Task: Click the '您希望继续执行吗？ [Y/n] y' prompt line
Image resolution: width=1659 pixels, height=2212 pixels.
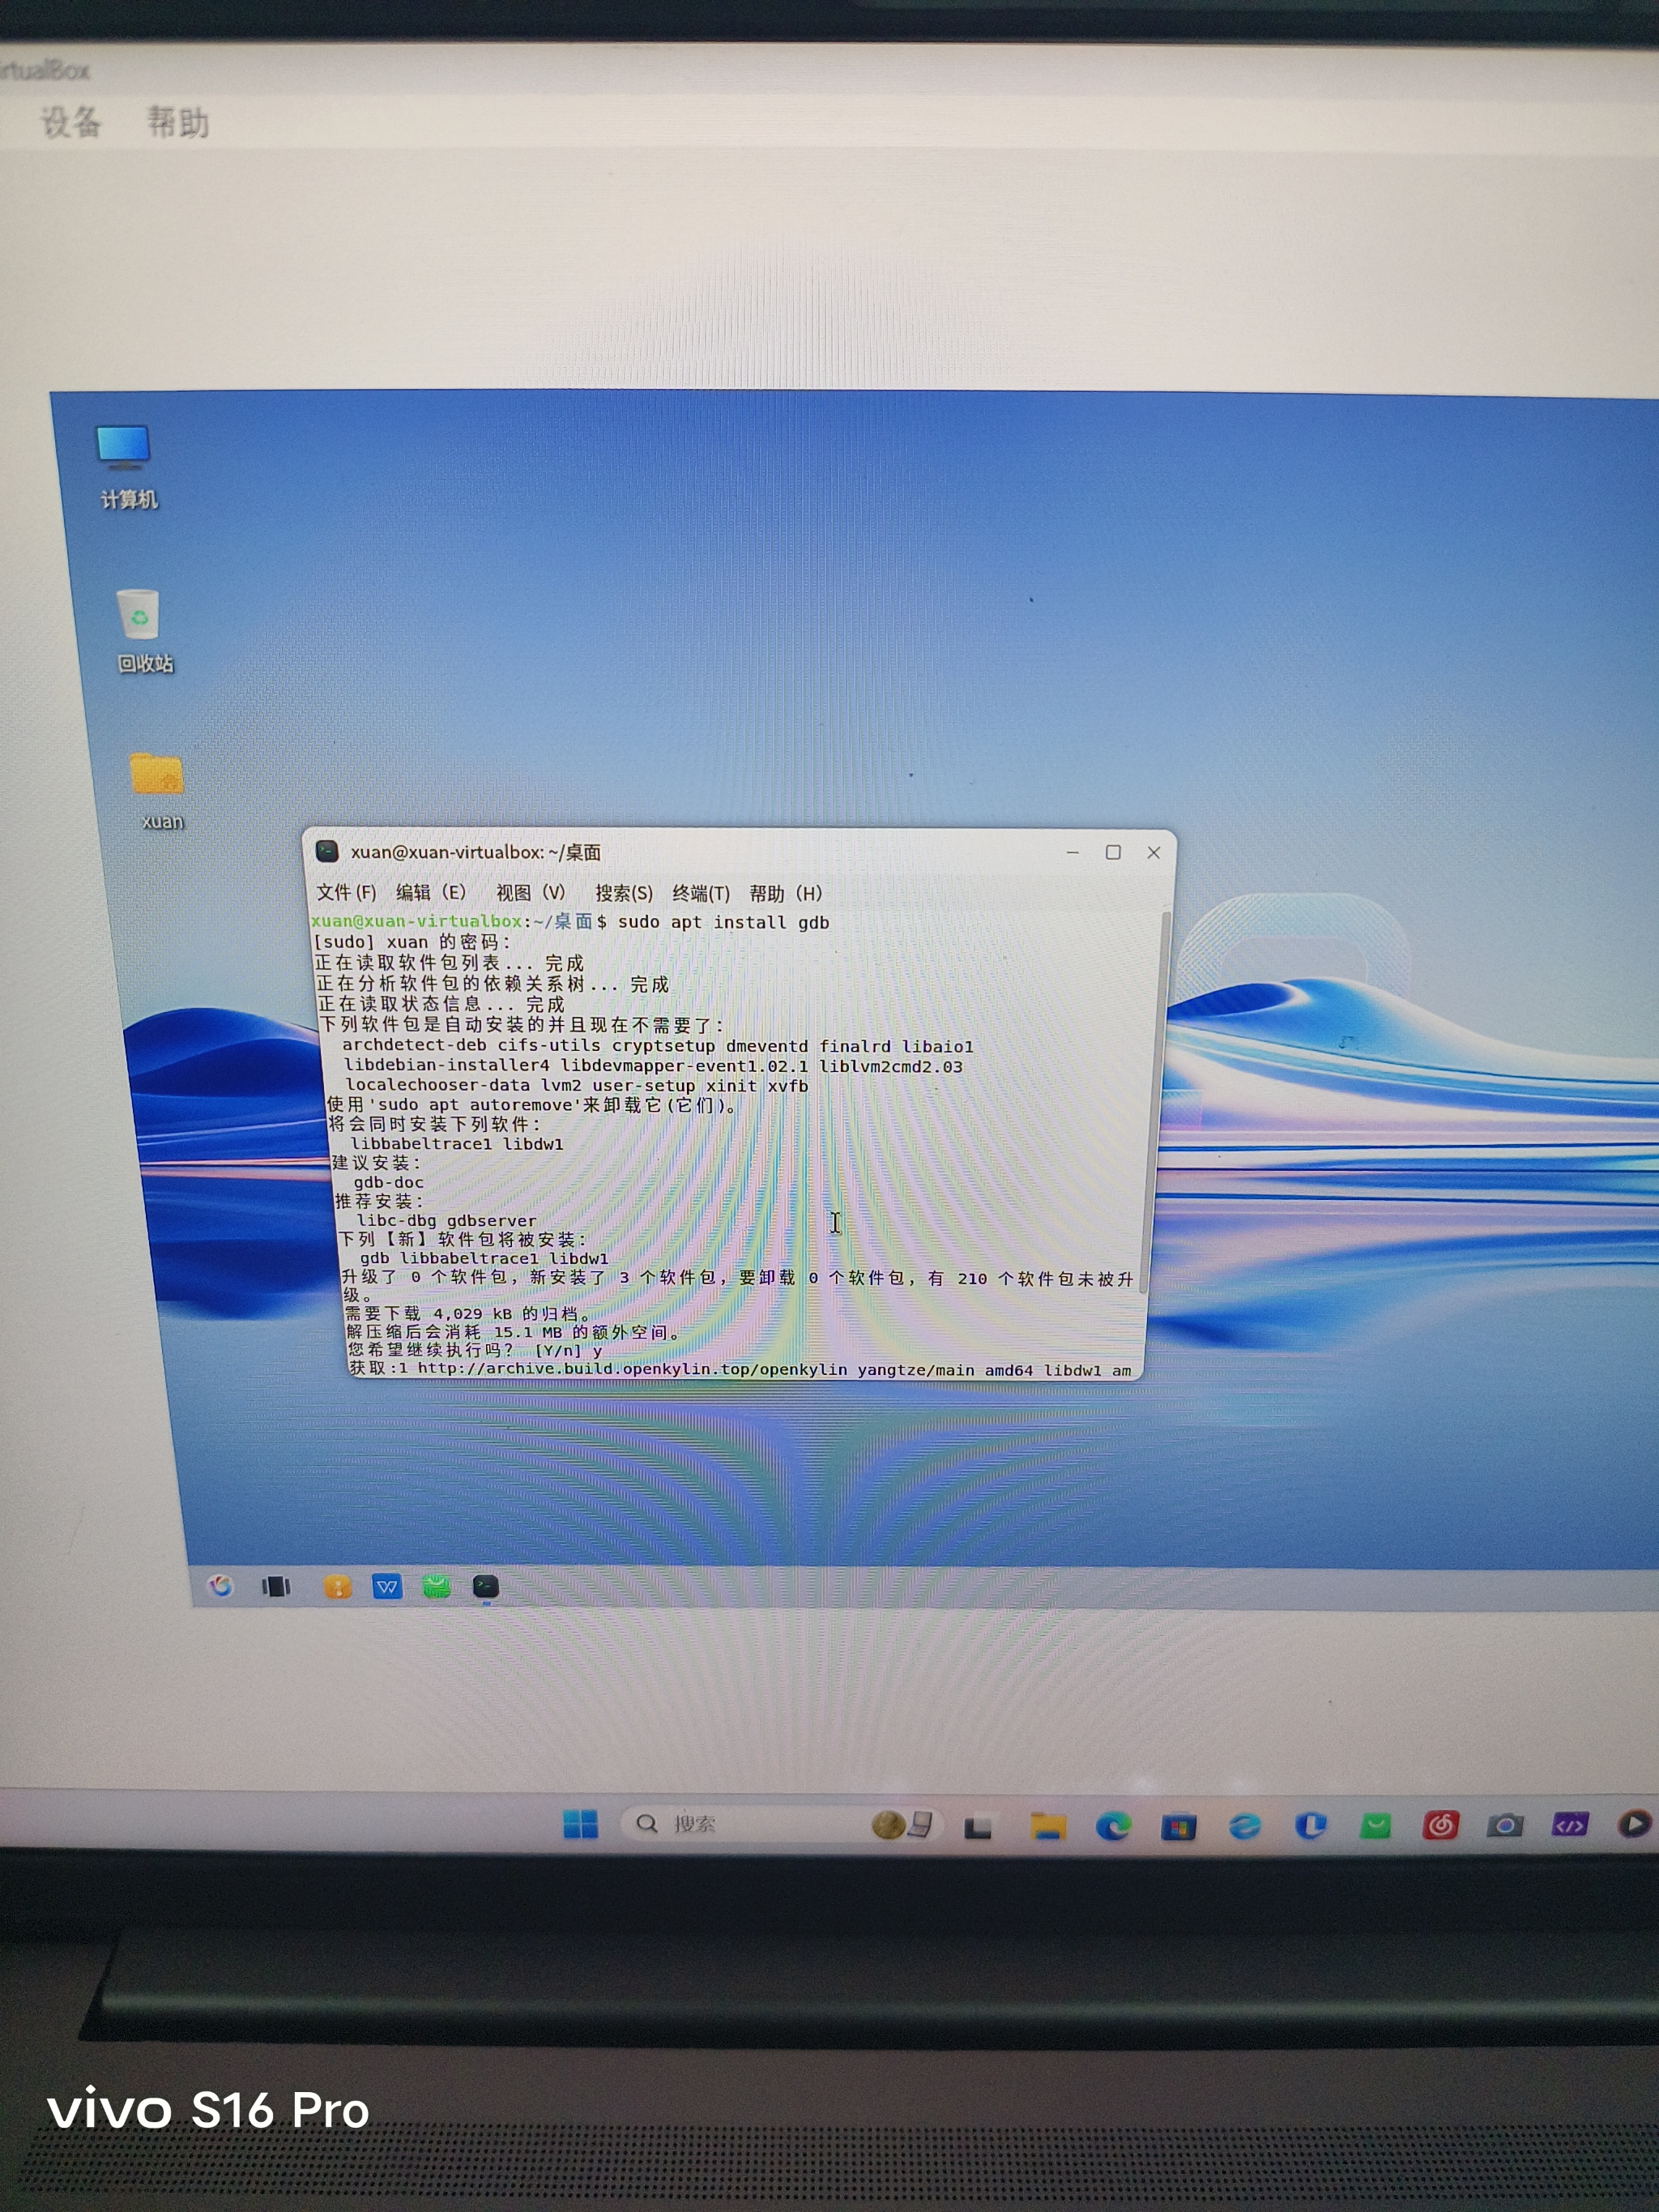Action: click(x=474, y=1350)
